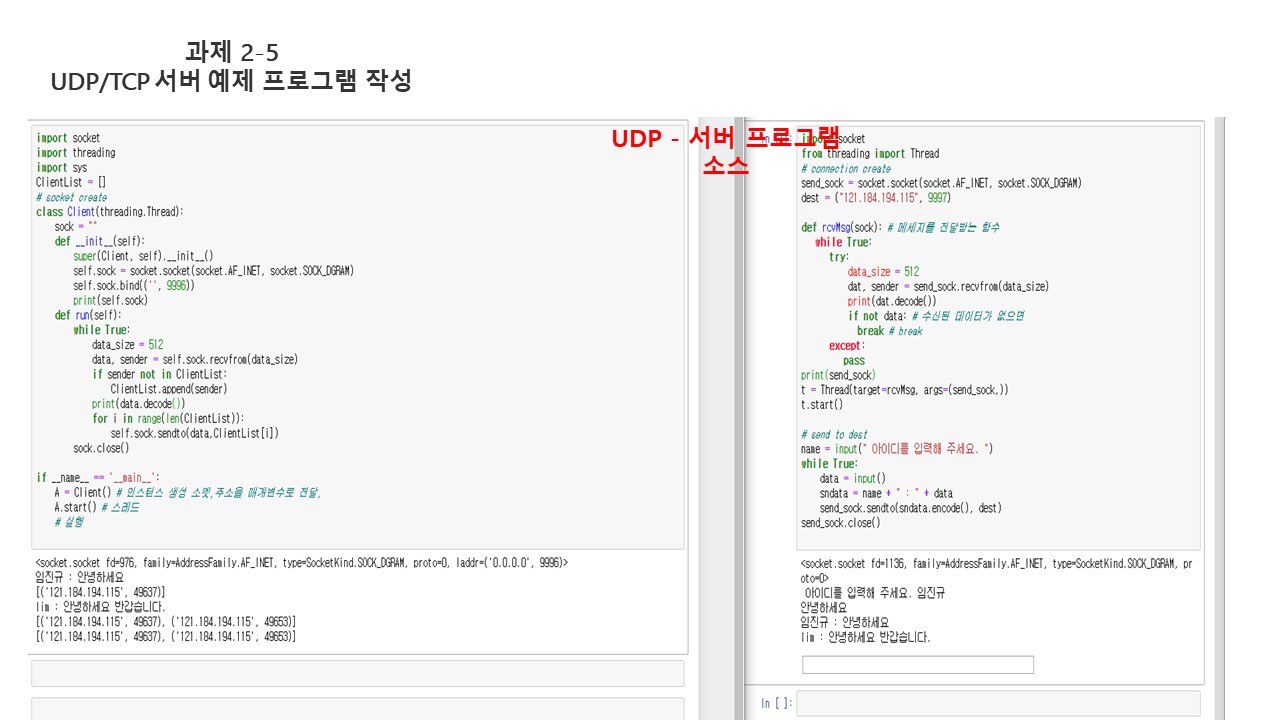Click the 'def __init__(self):' line
Image resolution: width=1280 pixels, height=720 pixels.
click(x=100, y=241)
